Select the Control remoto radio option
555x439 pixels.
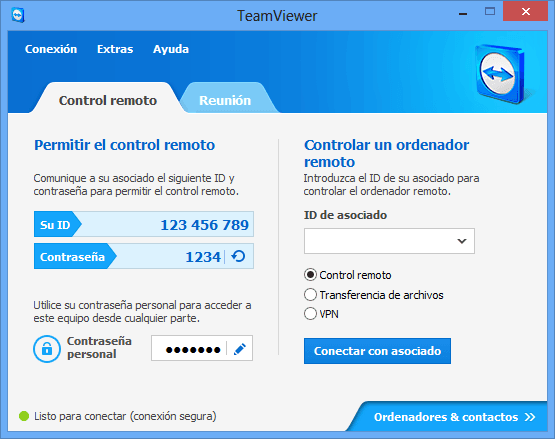tap(310, 275)
